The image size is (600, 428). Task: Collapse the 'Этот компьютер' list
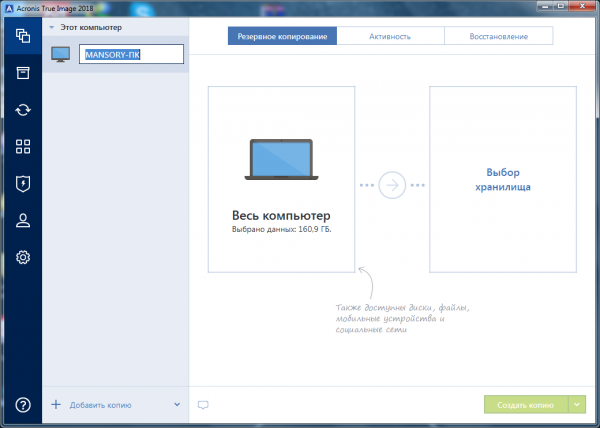52,27
